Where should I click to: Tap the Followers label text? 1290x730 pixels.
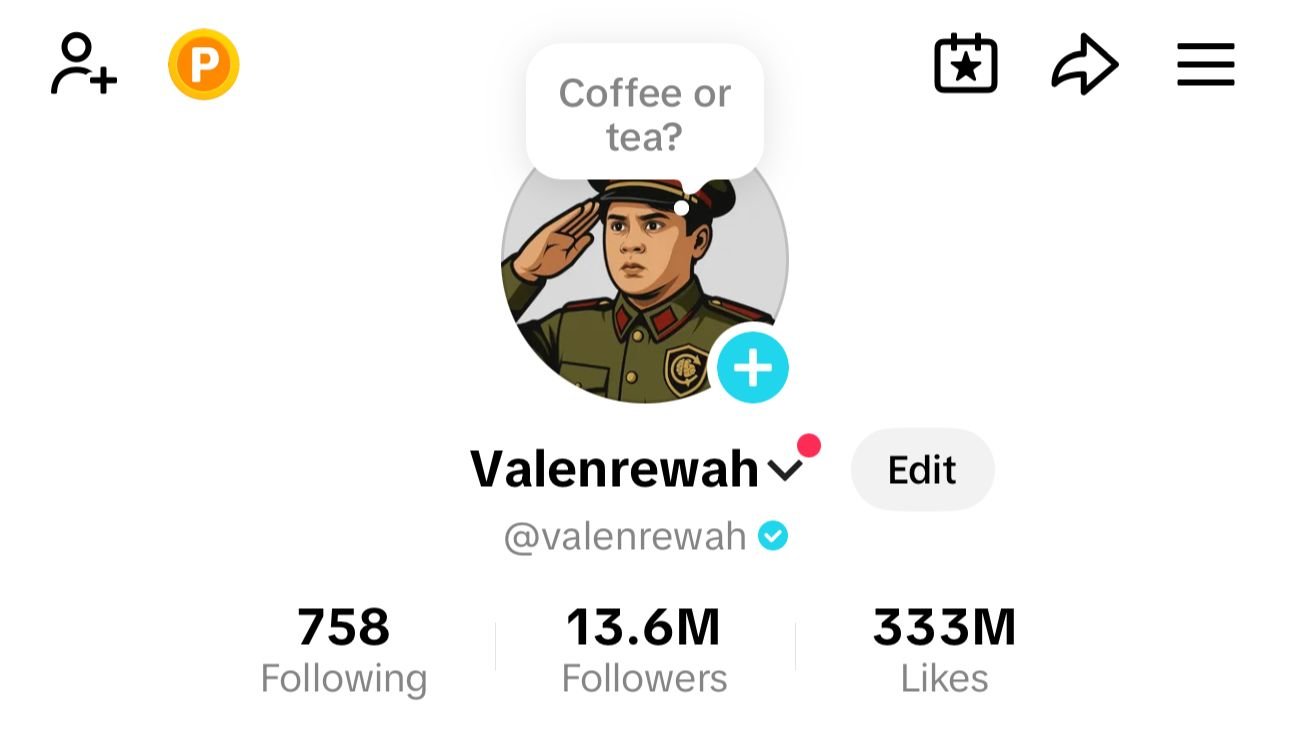tap(644, 679)
